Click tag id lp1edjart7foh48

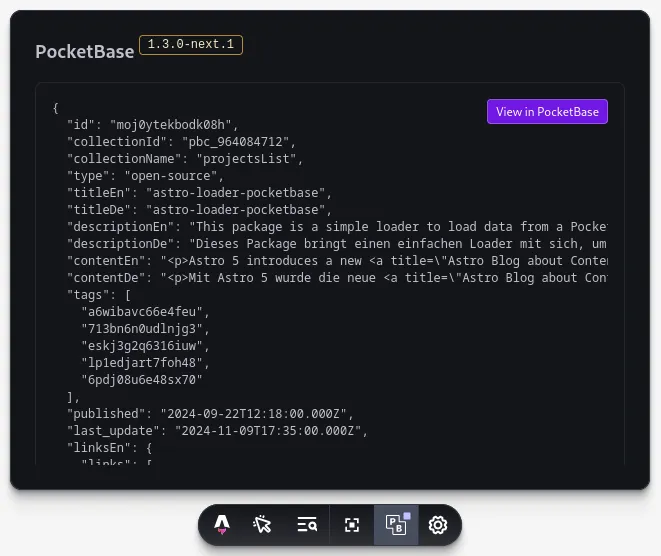(x=145, y=363)
